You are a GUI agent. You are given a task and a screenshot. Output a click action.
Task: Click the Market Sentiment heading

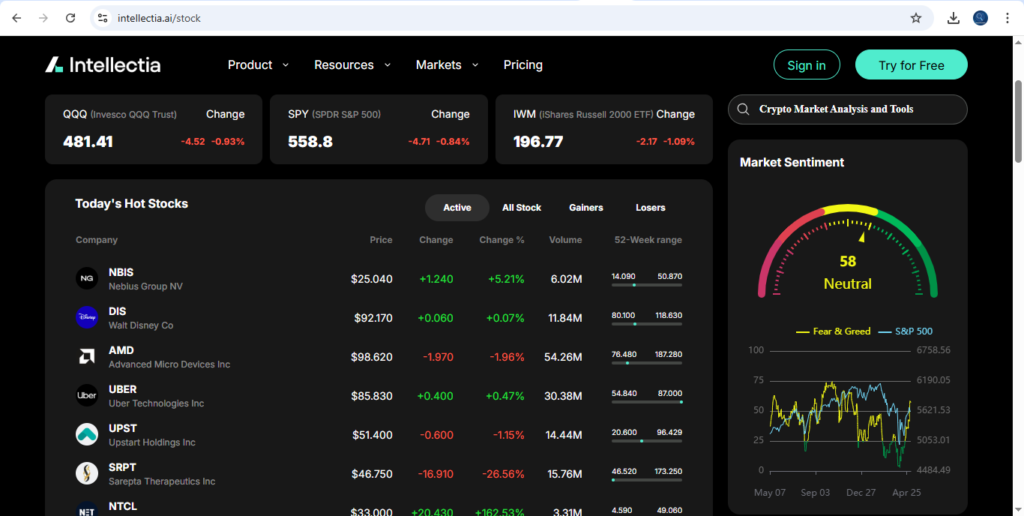[x=792, y=162]
